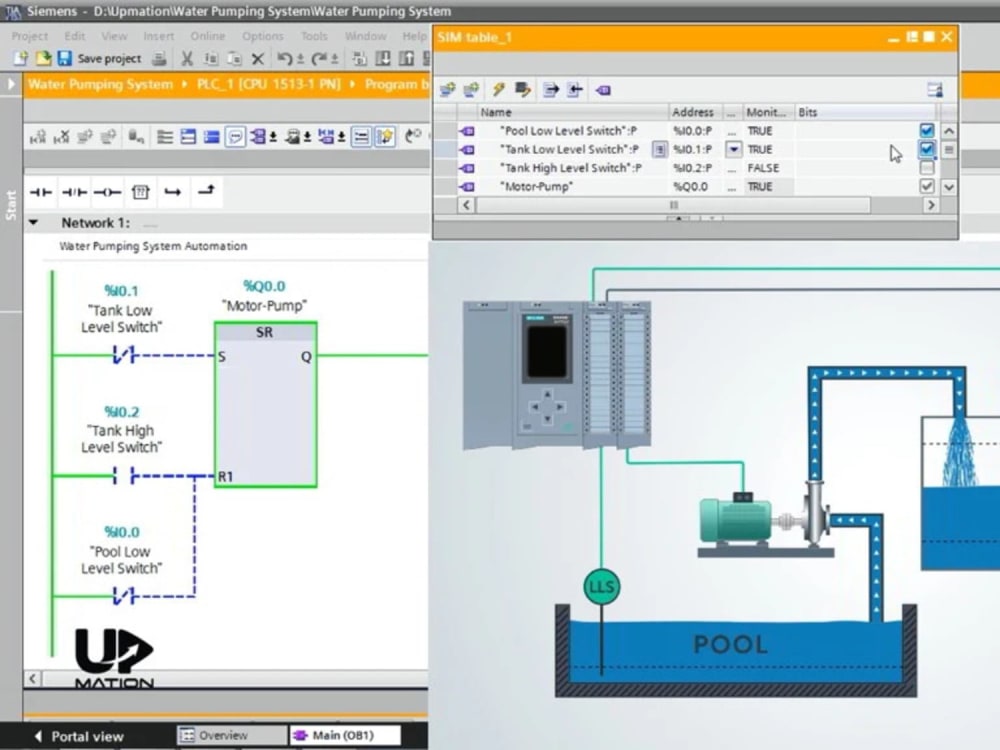Collapse Network 1 triangle
Viewport: 1000px width, 750px height.
(x=34, y=223)
